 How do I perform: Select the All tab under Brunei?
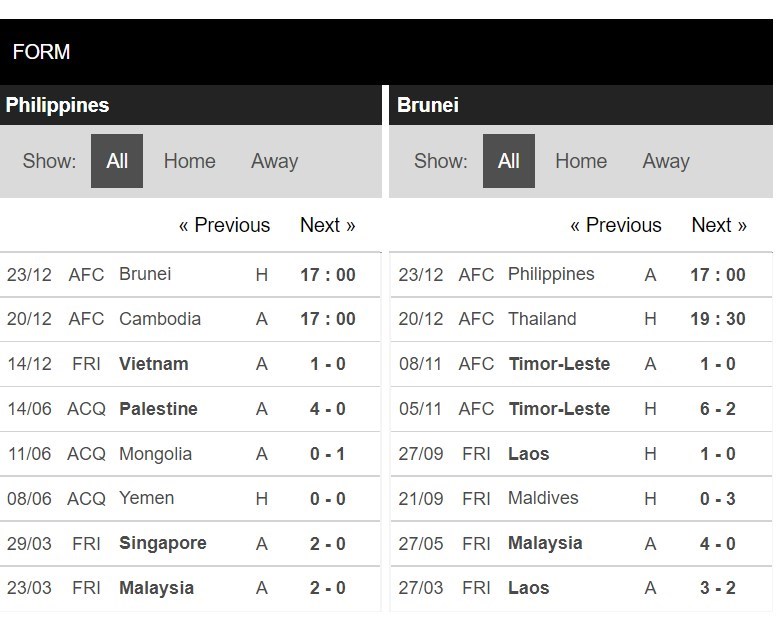(508, 161)
